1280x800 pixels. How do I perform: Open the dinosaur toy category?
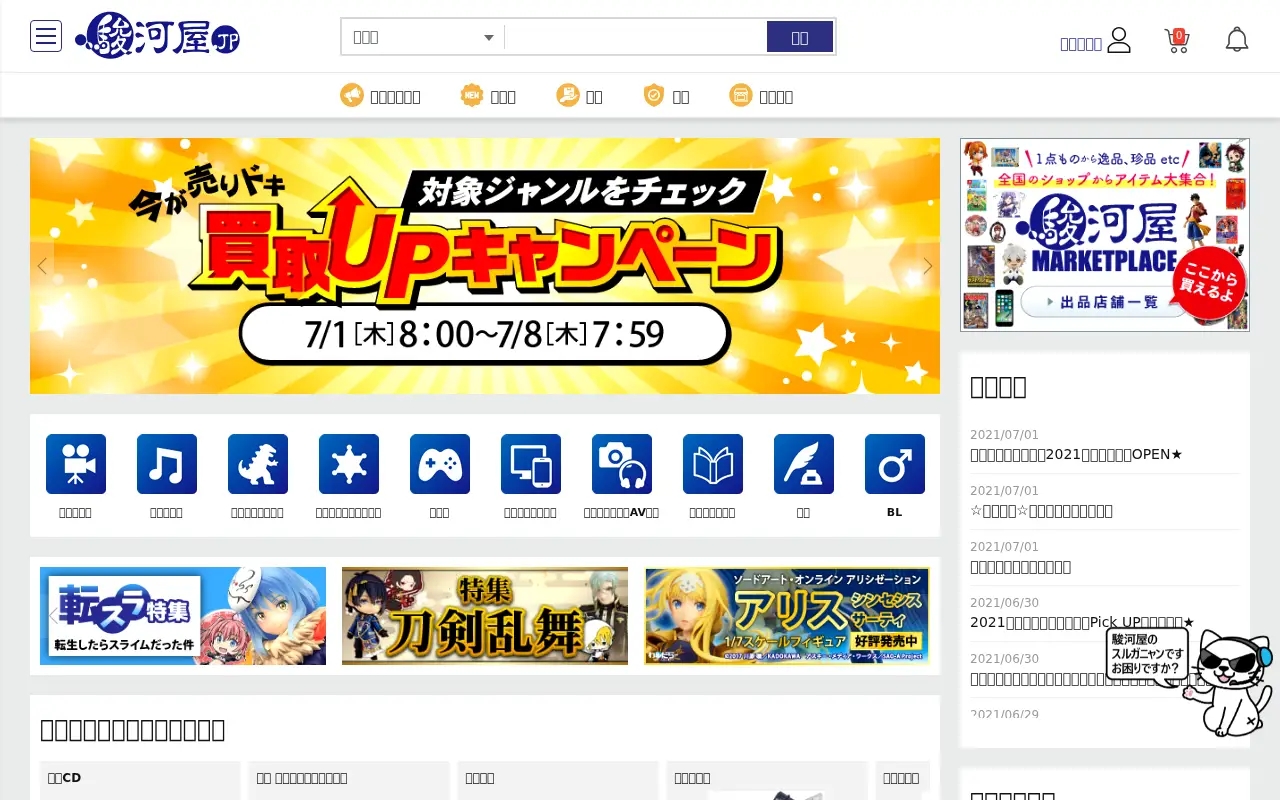coord(258,464)
